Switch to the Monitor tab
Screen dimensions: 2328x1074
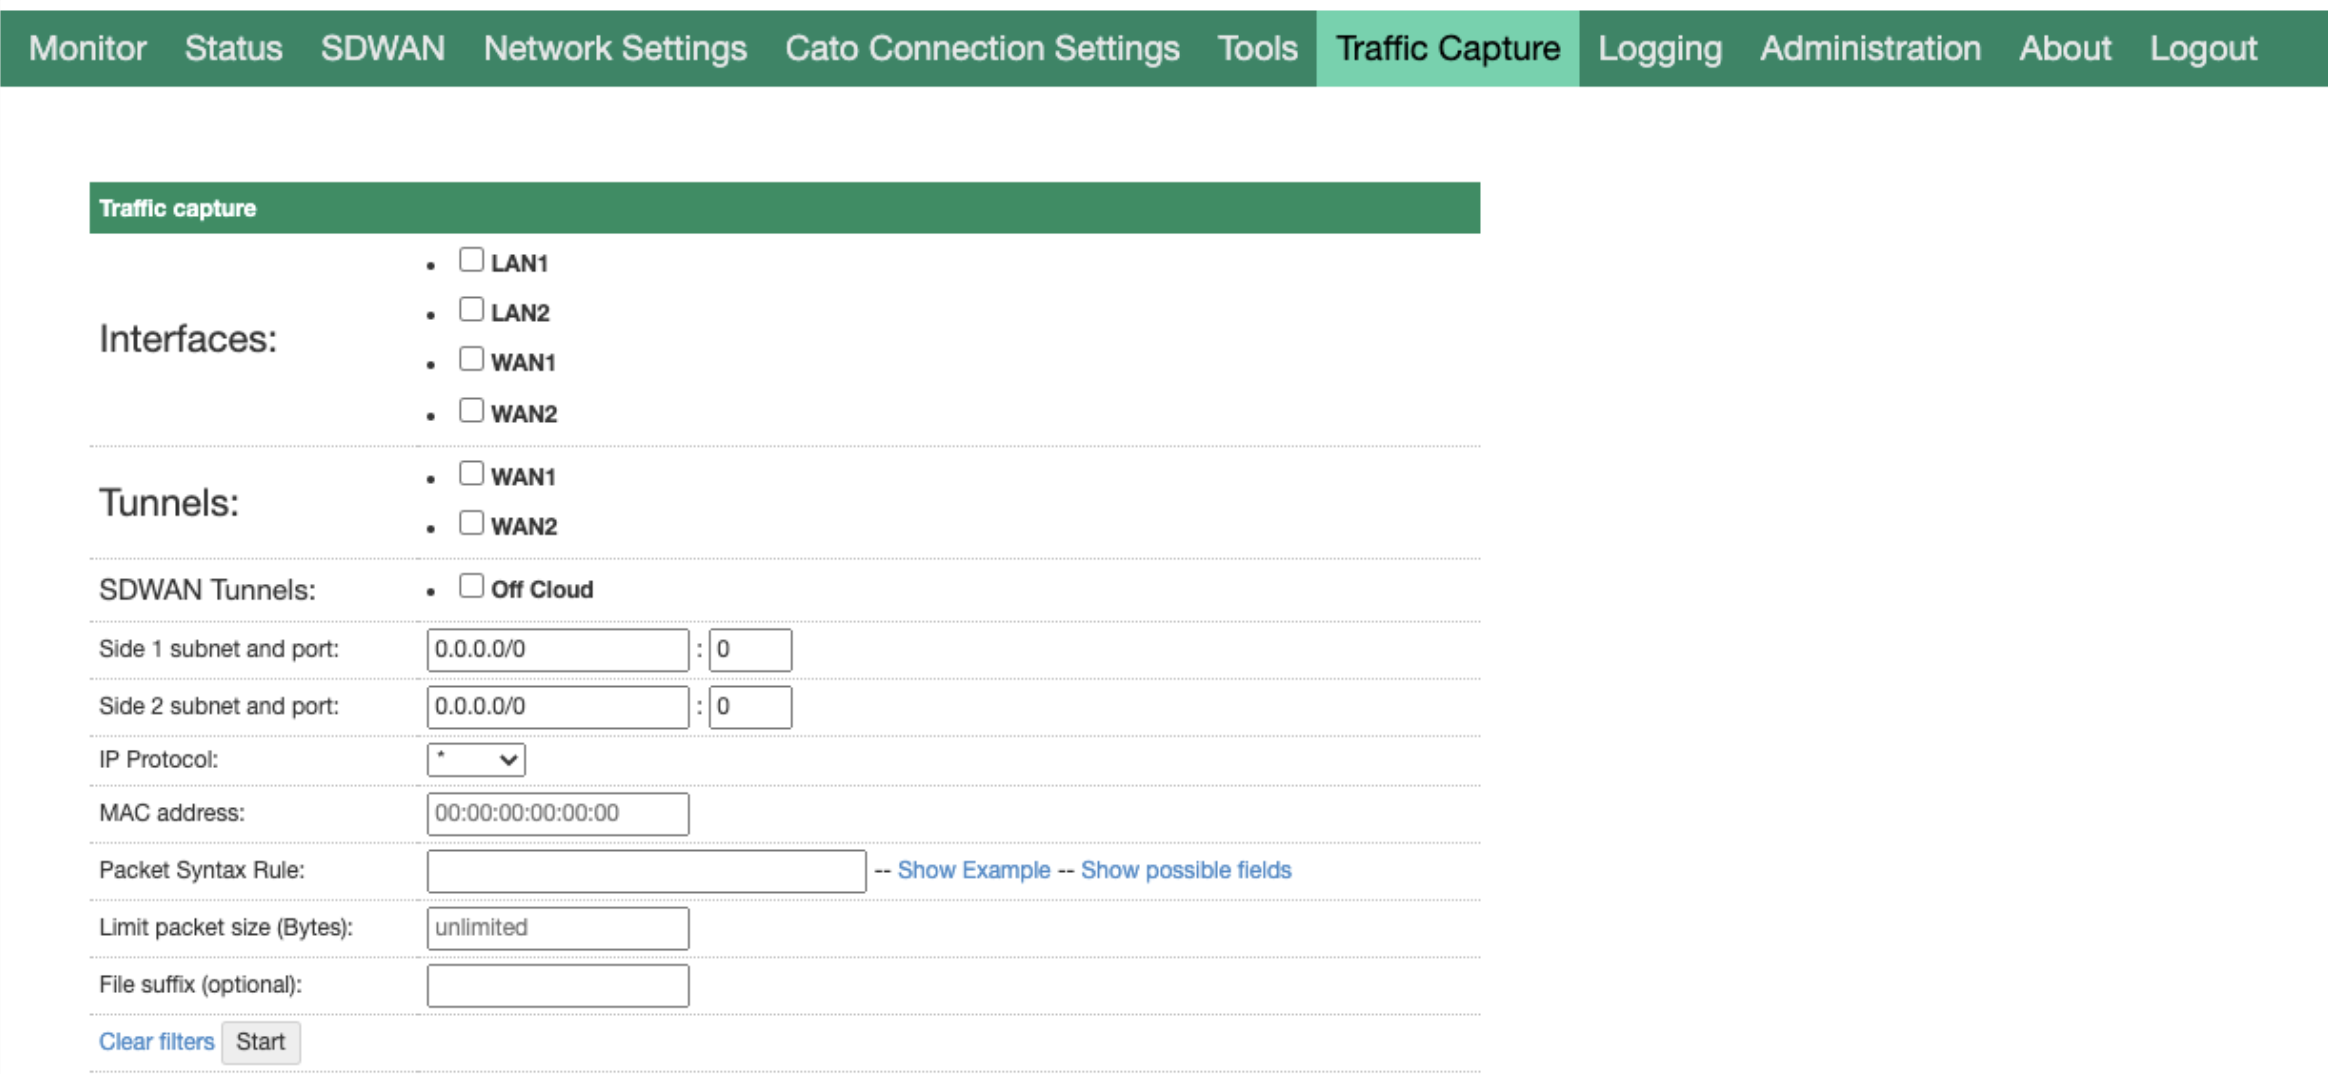tap(85, 47)
